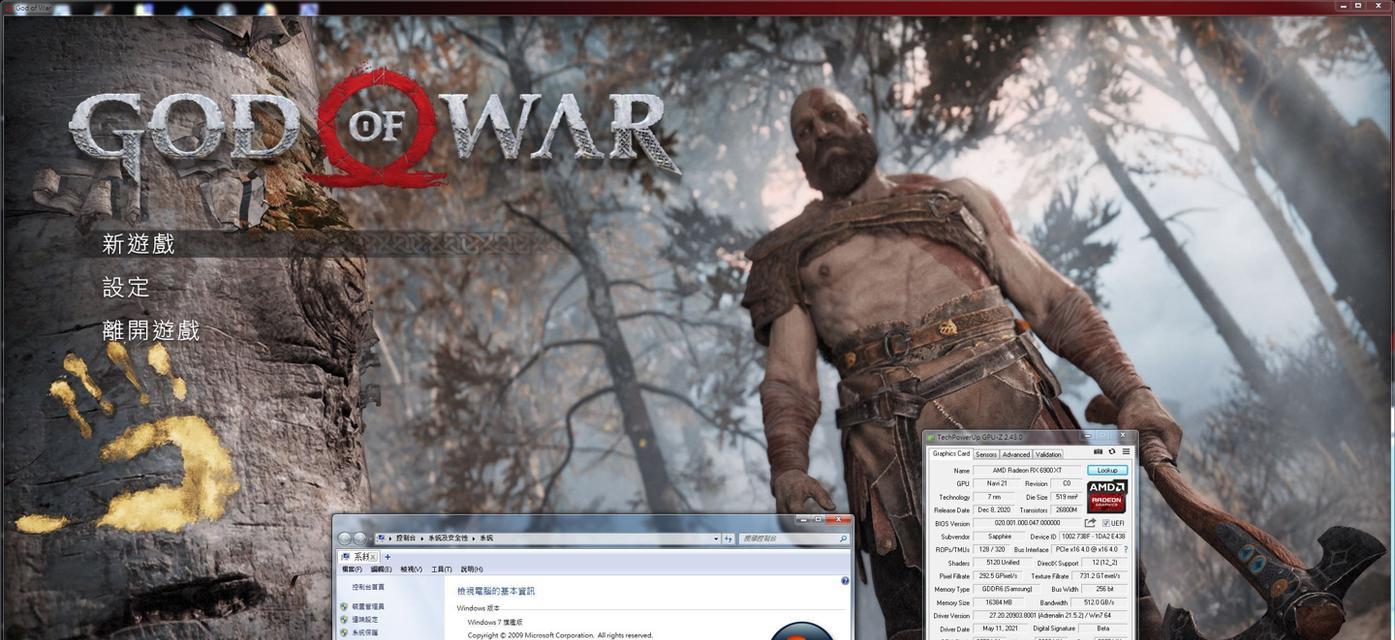This screenshot has height=640, width=1395.
Task: Add a new tab with the plus button
Action: (388, 556)
